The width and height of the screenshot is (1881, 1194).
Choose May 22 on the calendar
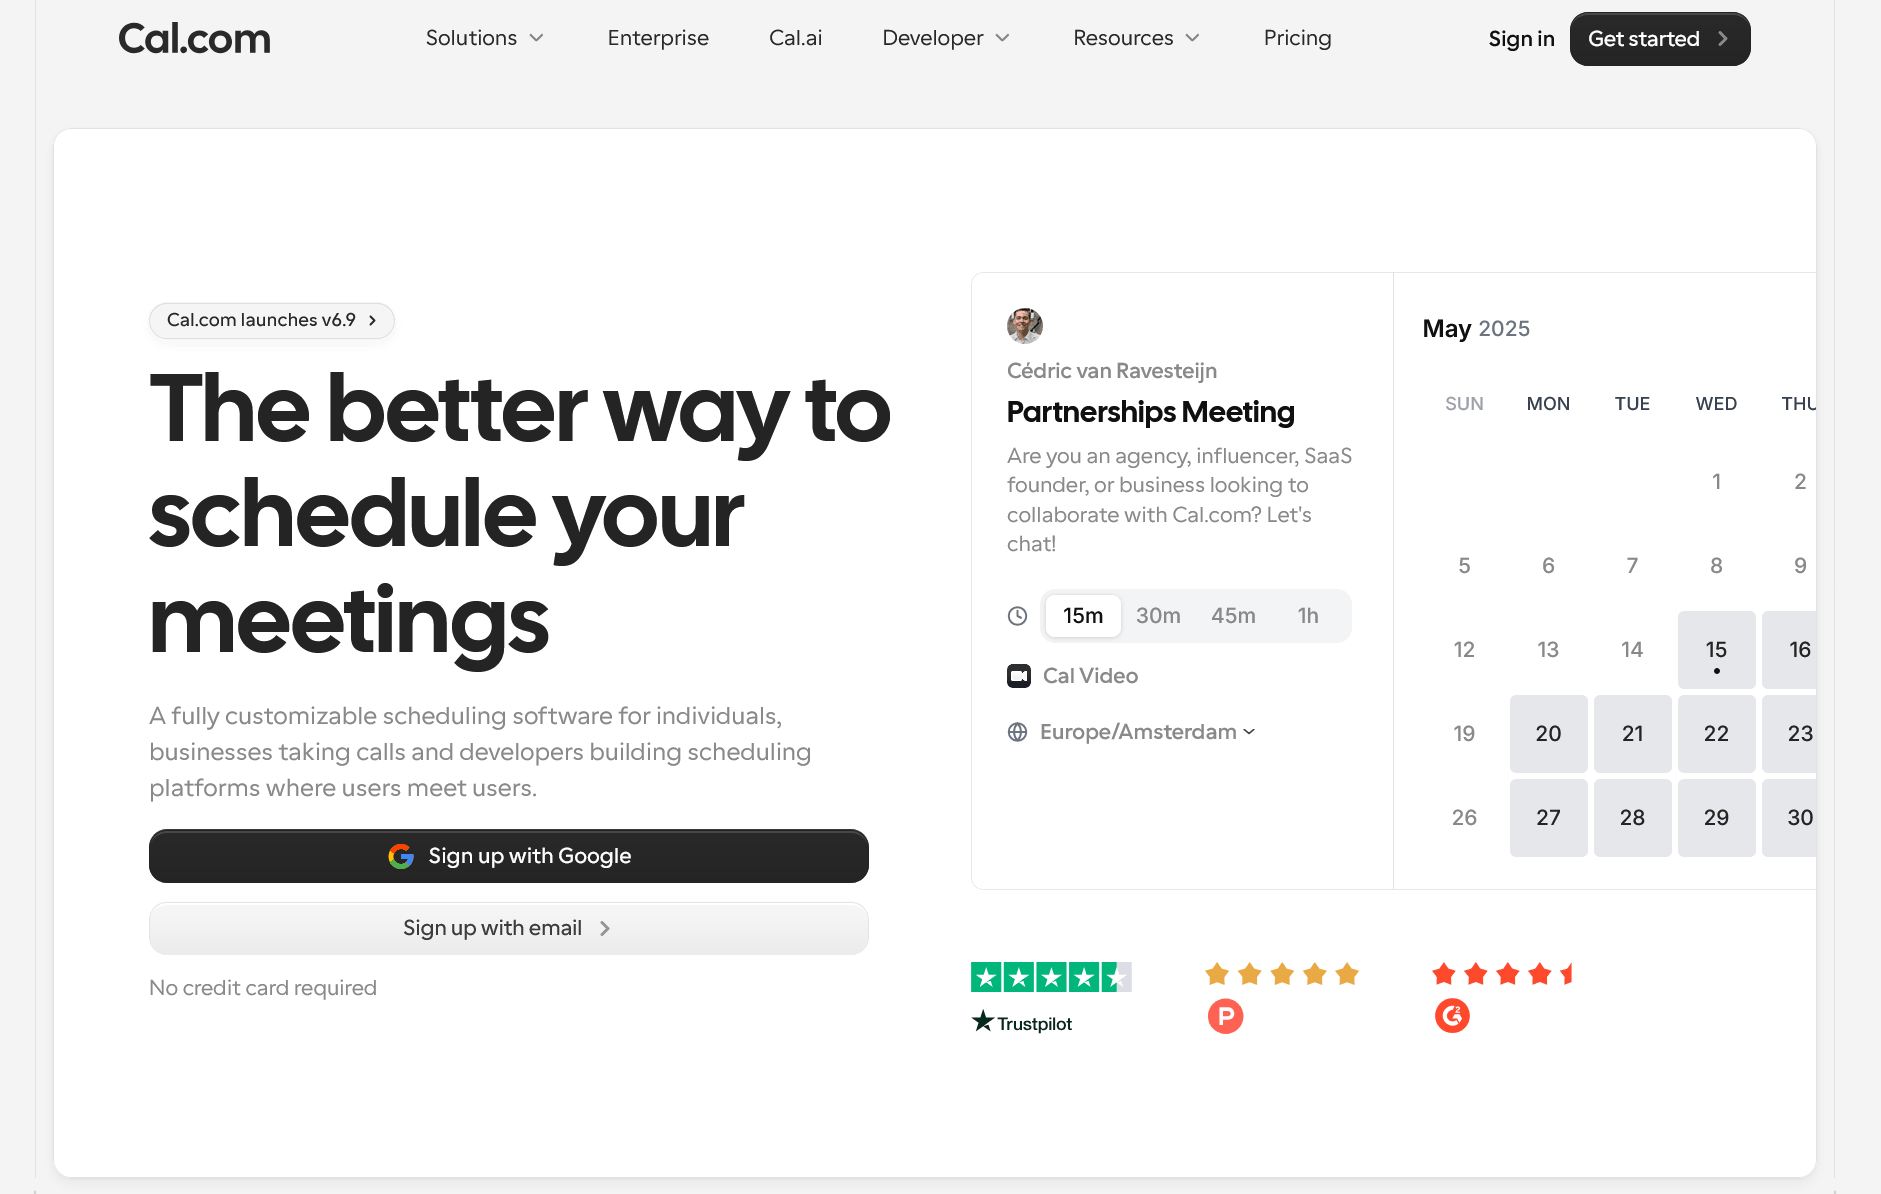point(1716,734)
